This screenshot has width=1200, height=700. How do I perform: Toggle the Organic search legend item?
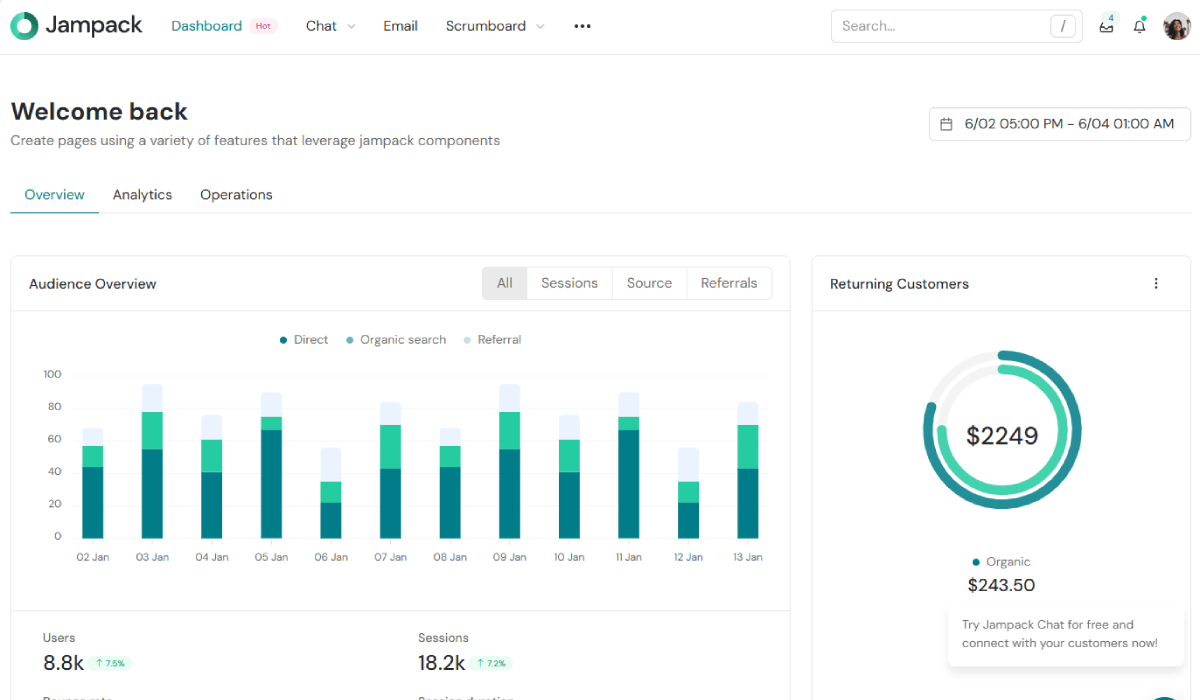click(396, 340)
